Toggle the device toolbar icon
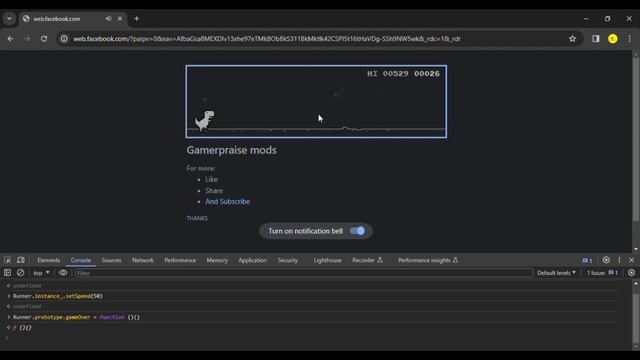 (x=20, y=260)
